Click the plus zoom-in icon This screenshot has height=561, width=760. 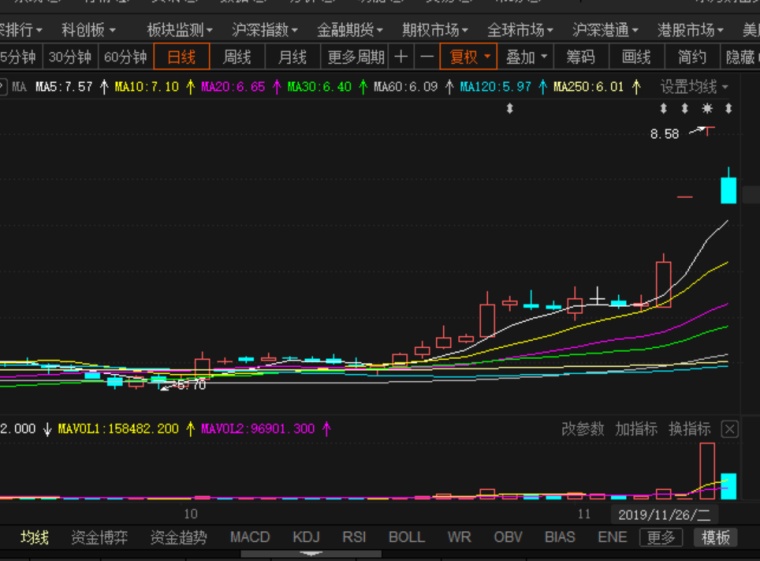pyautogui.click(x=401, y=57)
